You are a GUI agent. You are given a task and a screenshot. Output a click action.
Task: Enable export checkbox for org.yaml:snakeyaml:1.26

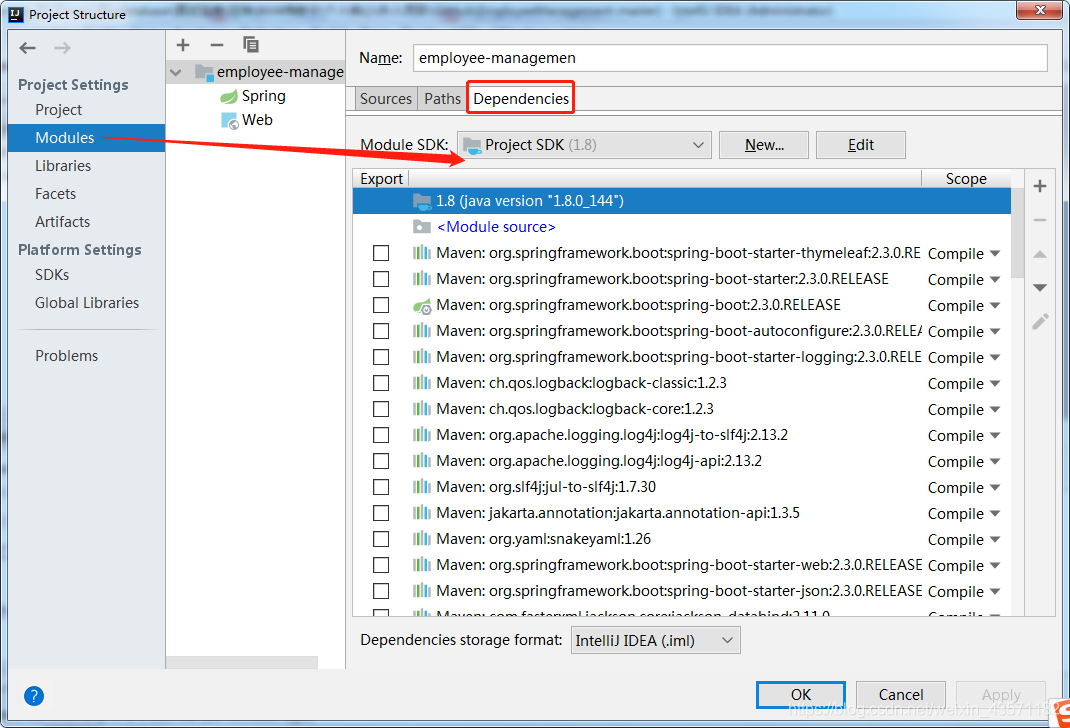point(381,539)
